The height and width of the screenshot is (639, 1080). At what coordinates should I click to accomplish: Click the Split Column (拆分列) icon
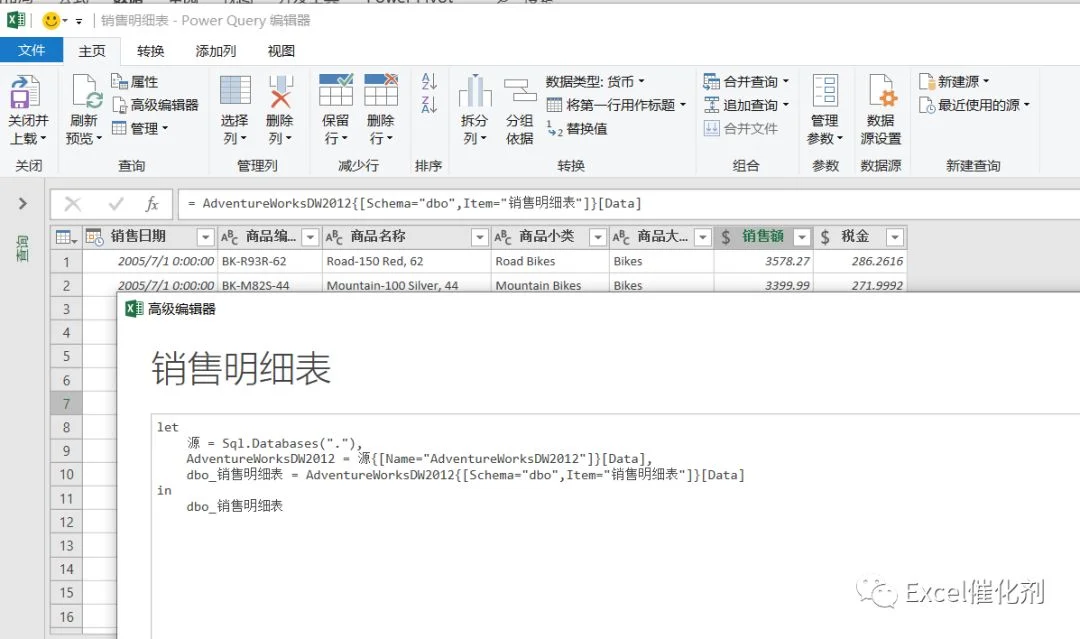475,92
